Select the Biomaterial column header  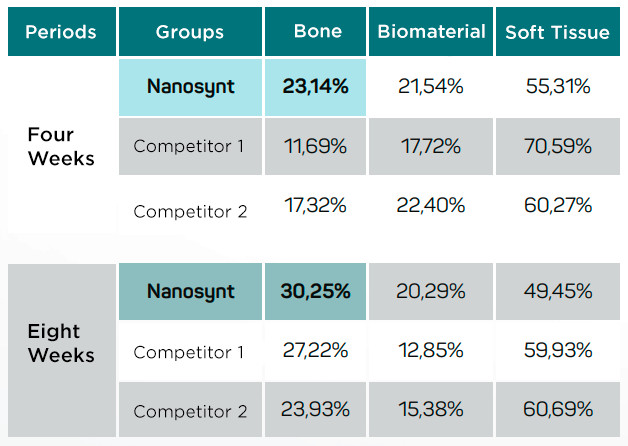430,32
